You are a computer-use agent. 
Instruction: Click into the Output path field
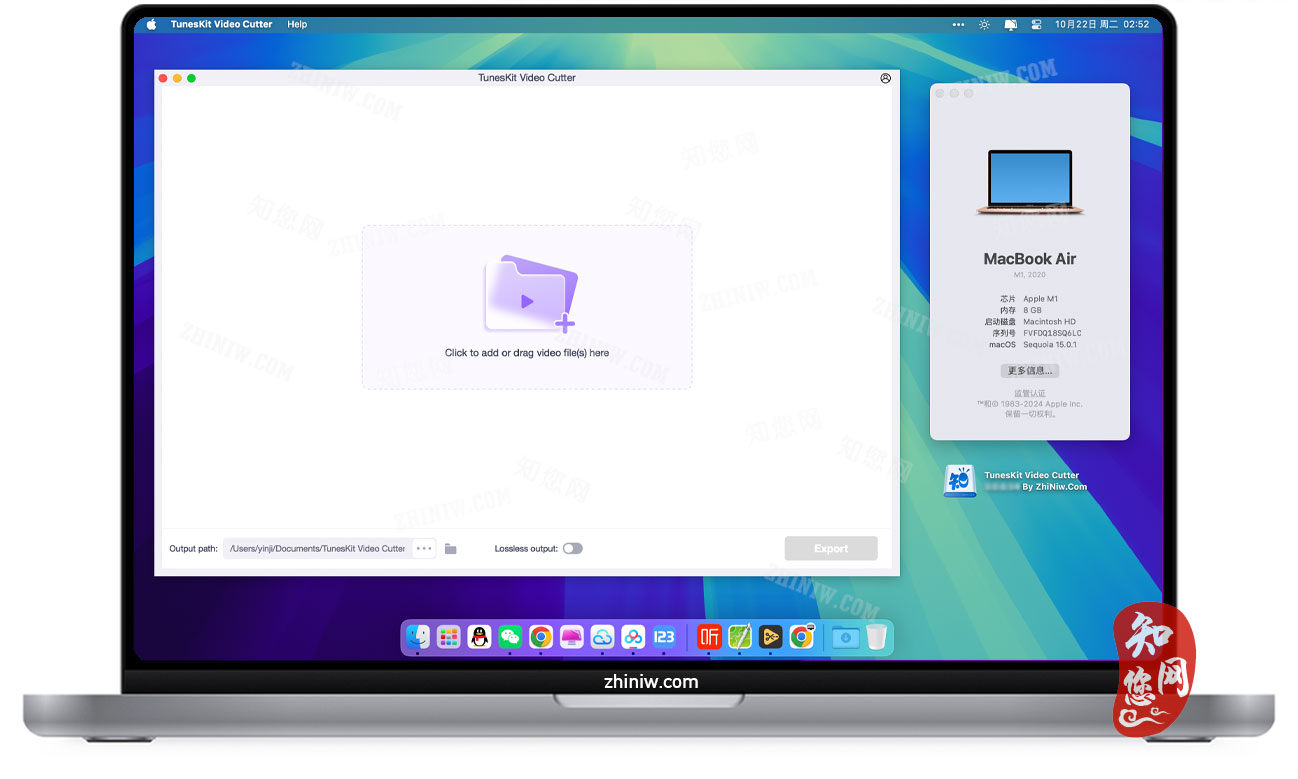coord(317,548)
